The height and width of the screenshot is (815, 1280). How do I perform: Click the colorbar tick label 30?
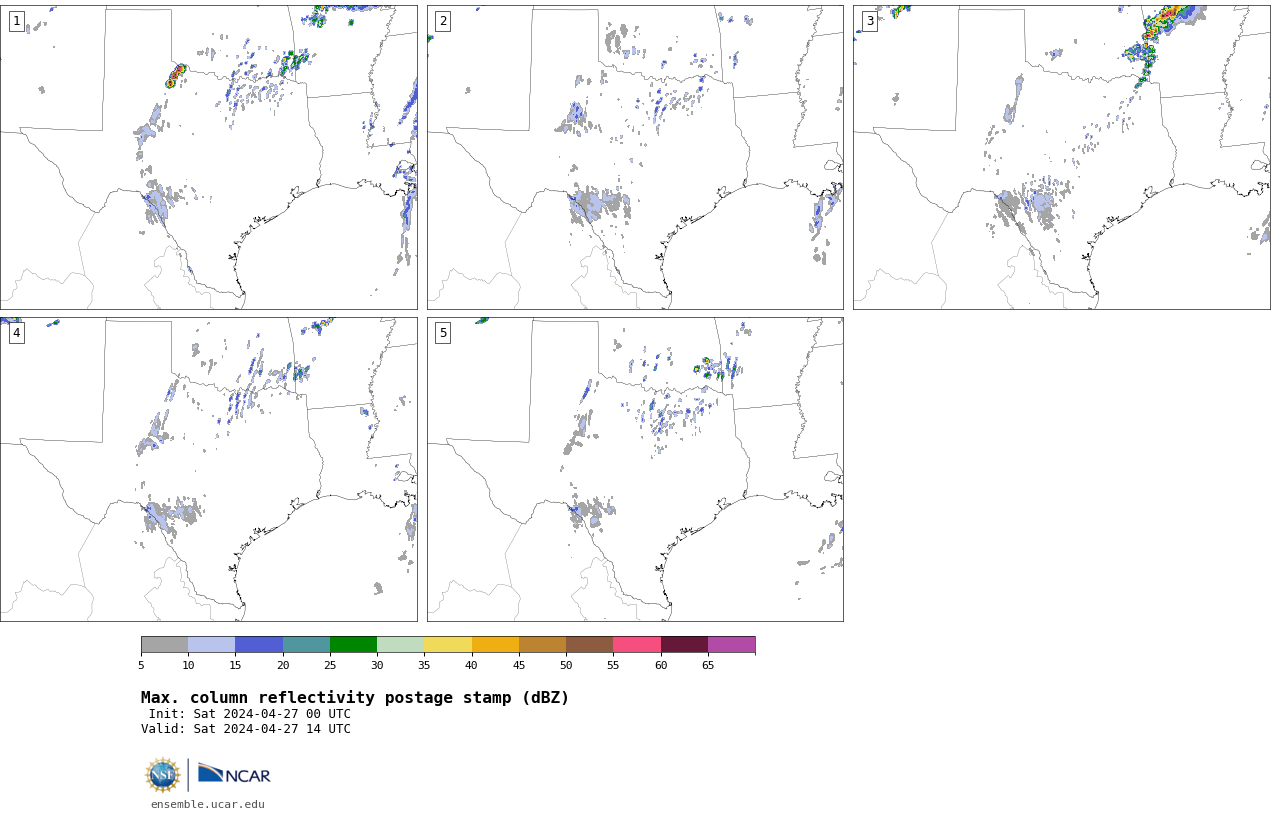point(377,665)
